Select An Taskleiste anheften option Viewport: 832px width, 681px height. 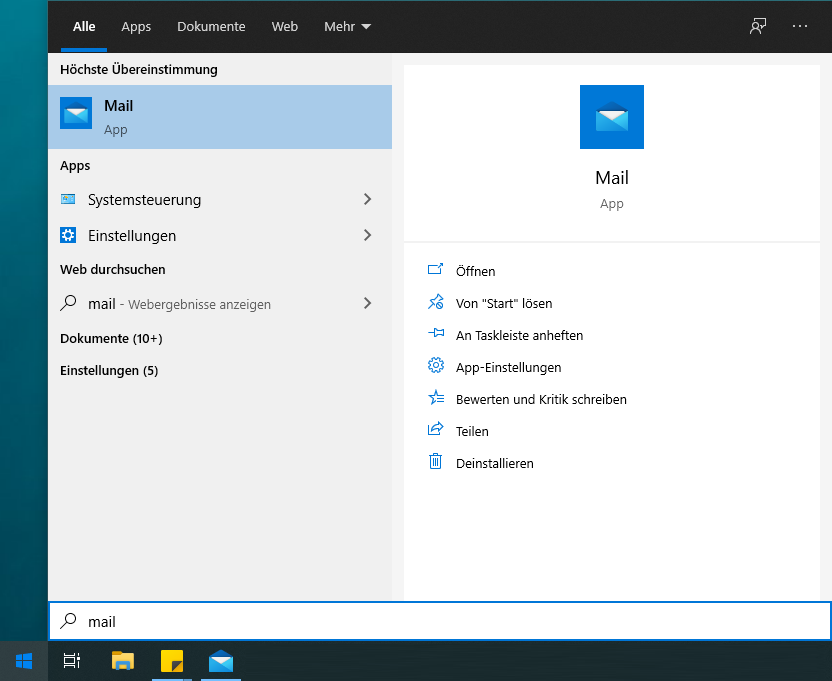pyautogui.click(x=519, y=335)
